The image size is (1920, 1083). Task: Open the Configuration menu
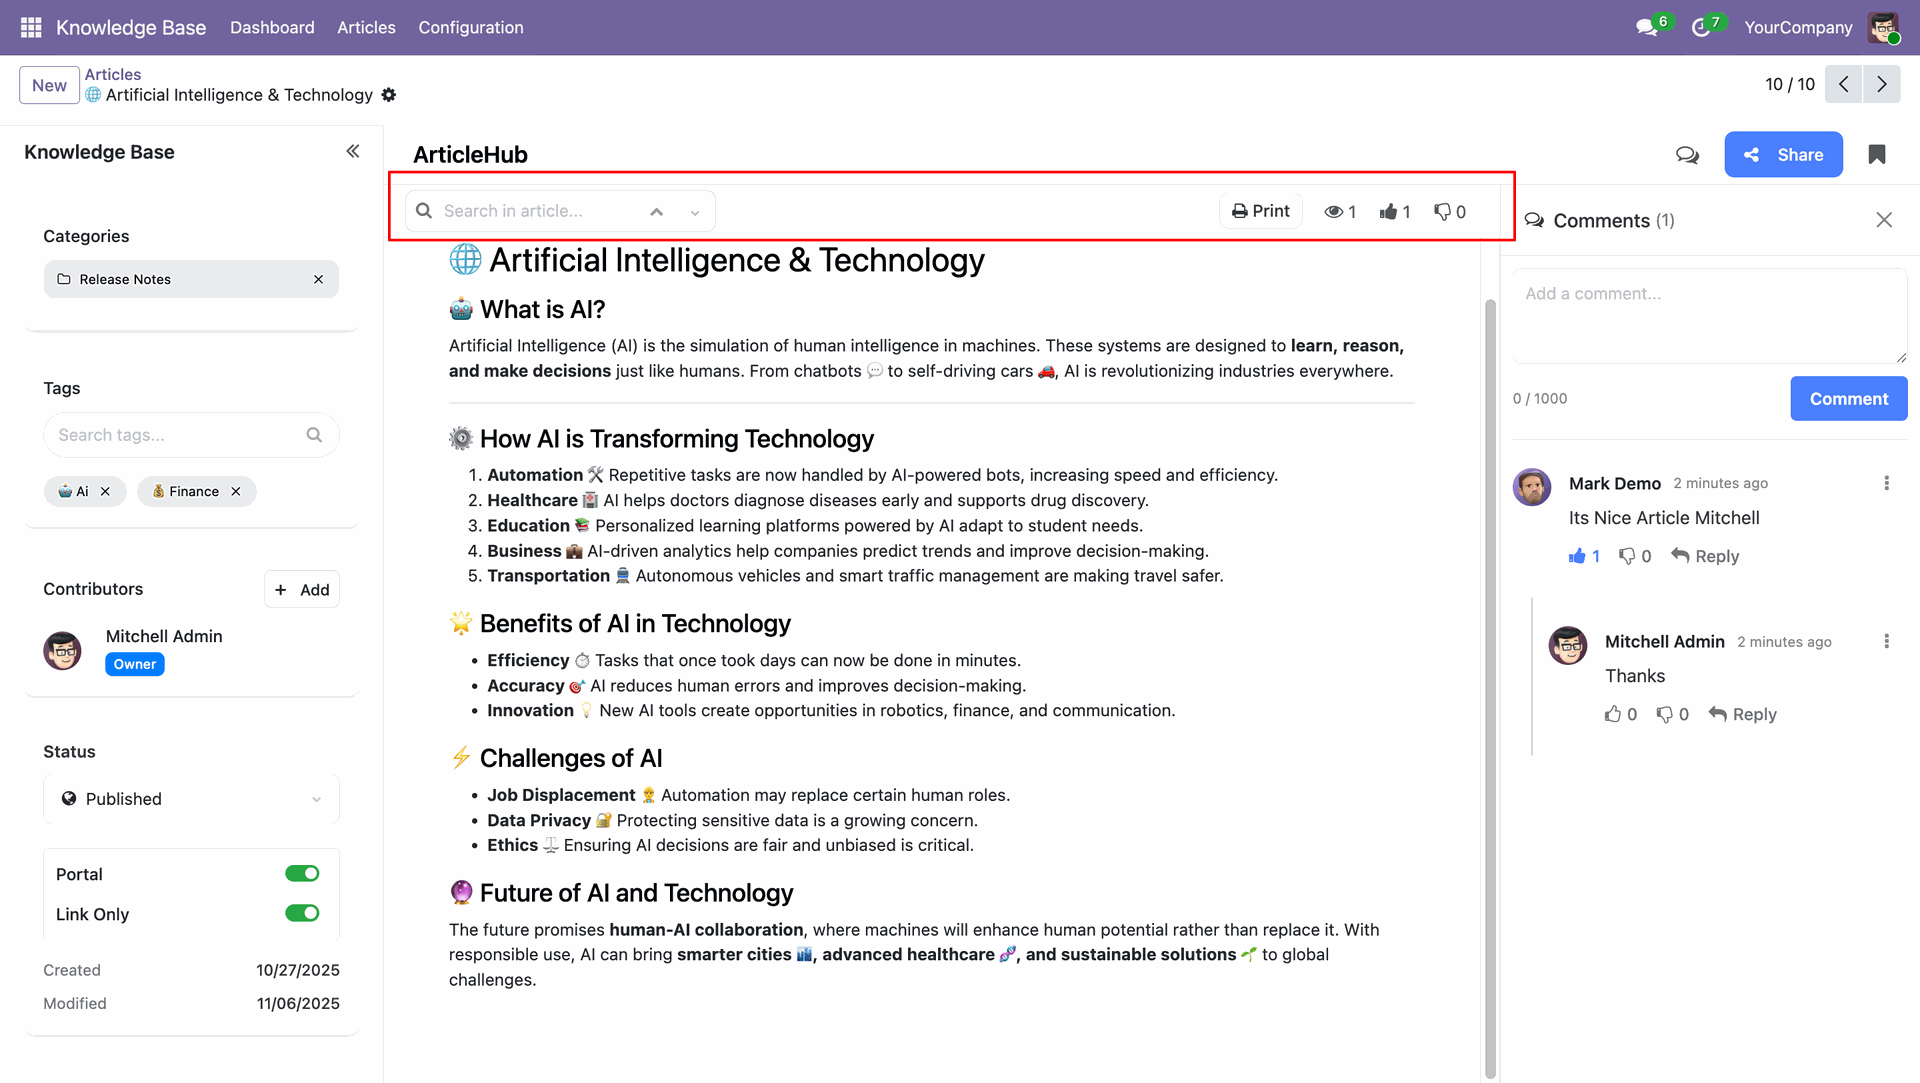pos(470,27)
